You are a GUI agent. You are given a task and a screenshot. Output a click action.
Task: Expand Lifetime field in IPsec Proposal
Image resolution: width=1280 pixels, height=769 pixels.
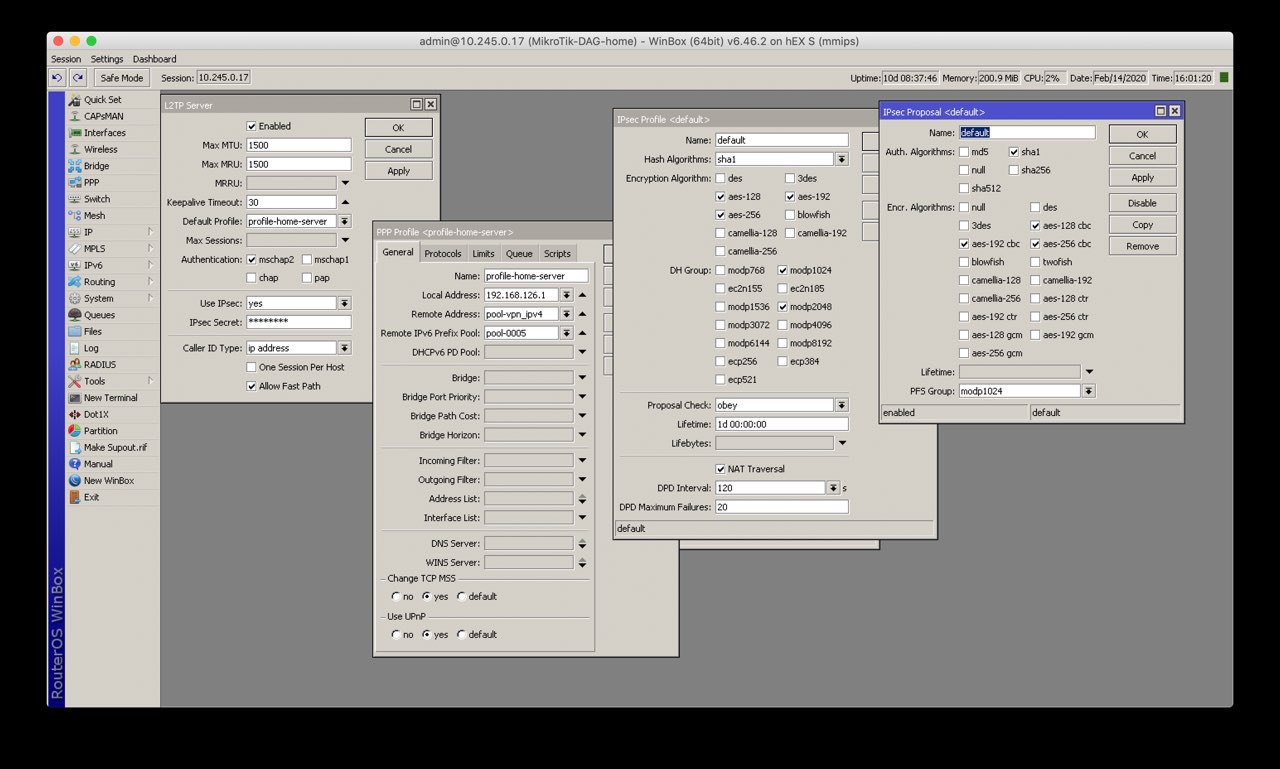1089,372
